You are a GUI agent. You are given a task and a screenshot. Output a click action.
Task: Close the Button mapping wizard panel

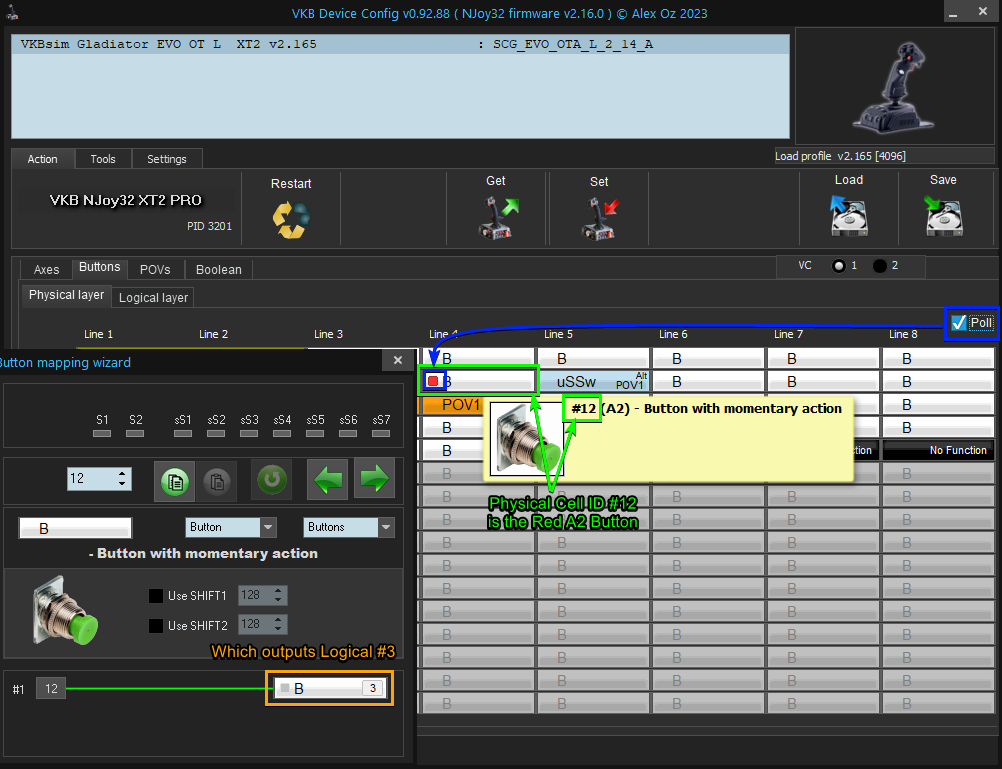[397, 361]
